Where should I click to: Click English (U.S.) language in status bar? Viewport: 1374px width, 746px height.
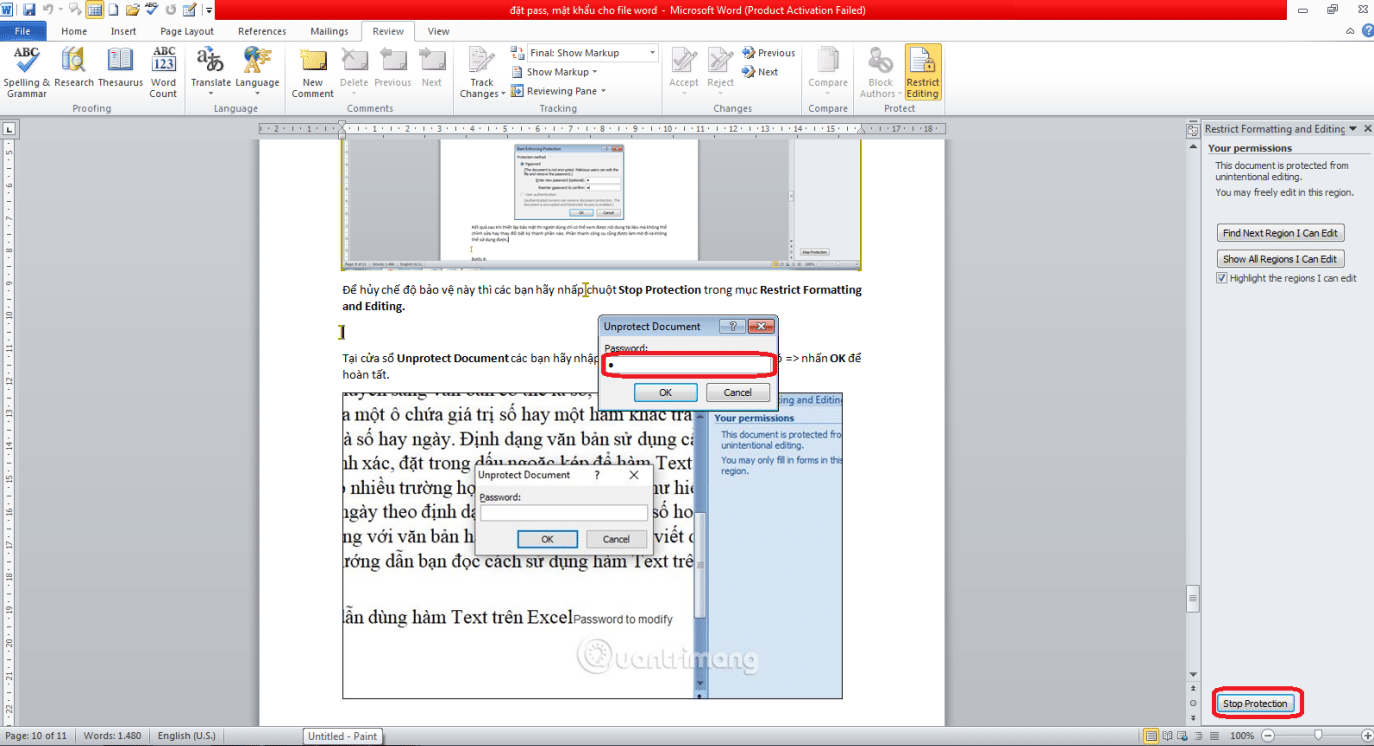[x=187, y=736]
